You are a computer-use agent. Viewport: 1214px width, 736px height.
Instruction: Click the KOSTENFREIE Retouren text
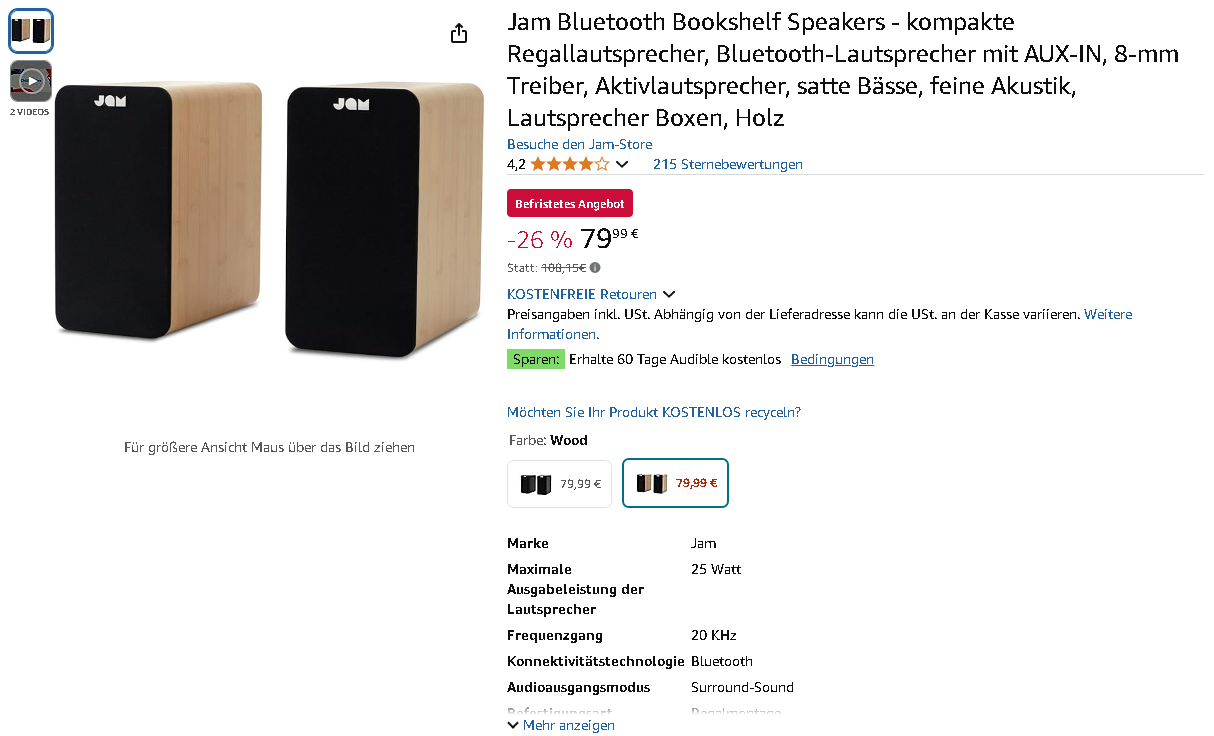581,294
